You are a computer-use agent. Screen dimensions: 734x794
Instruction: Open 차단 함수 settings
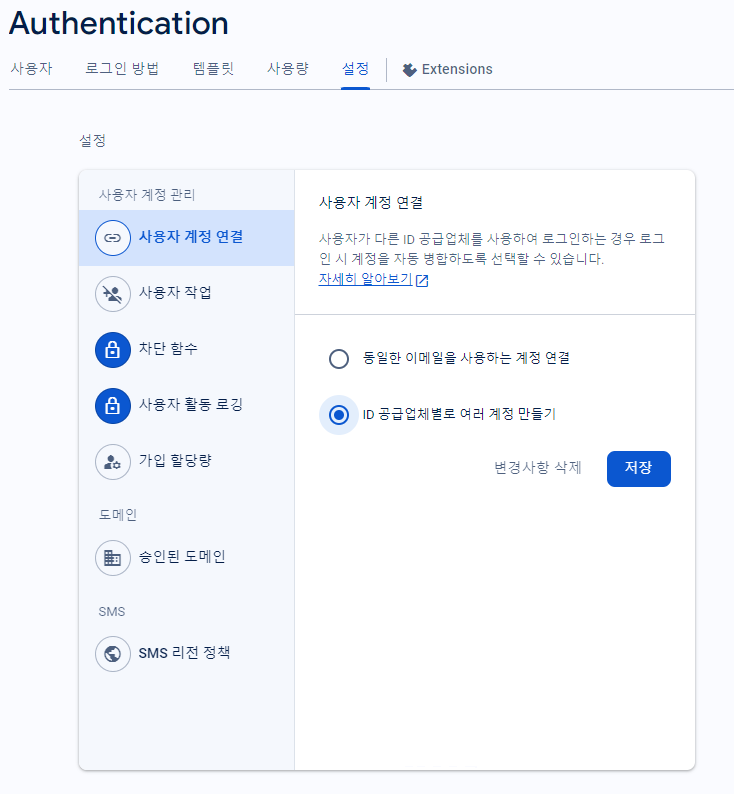pyautogui.click(x=186, y=350)
